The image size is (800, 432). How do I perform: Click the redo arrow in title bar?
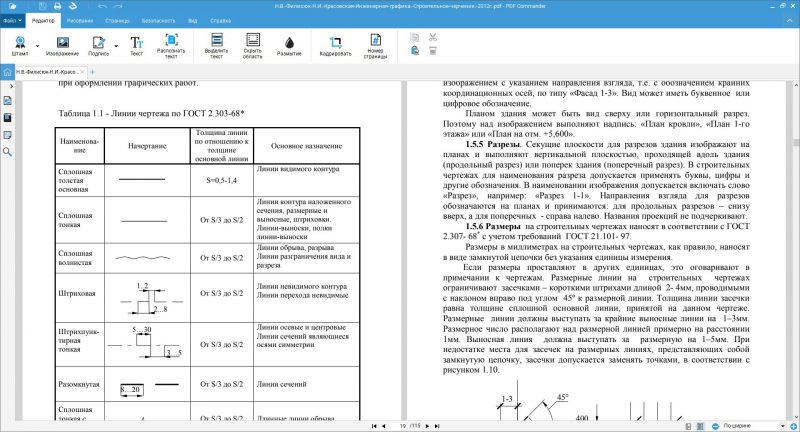click(x=118, y=6)
